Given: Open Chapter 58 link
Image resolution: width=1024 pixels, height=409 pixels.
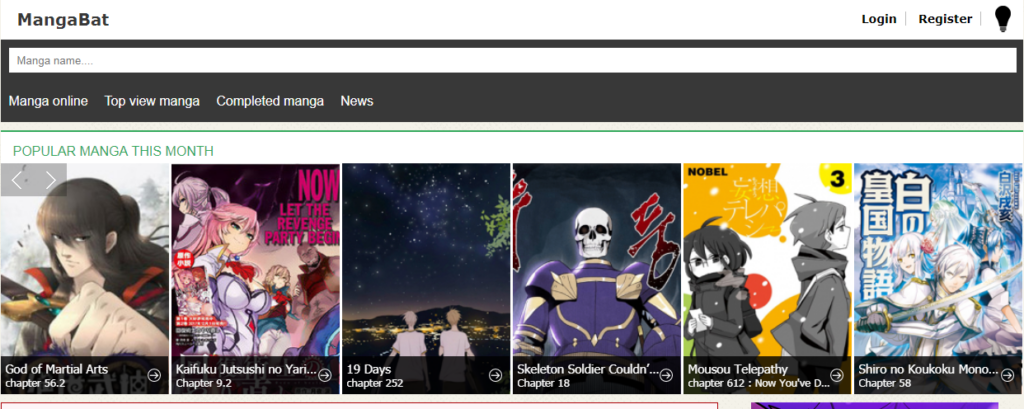Looking at the screenshot, I should pos(884,384).
